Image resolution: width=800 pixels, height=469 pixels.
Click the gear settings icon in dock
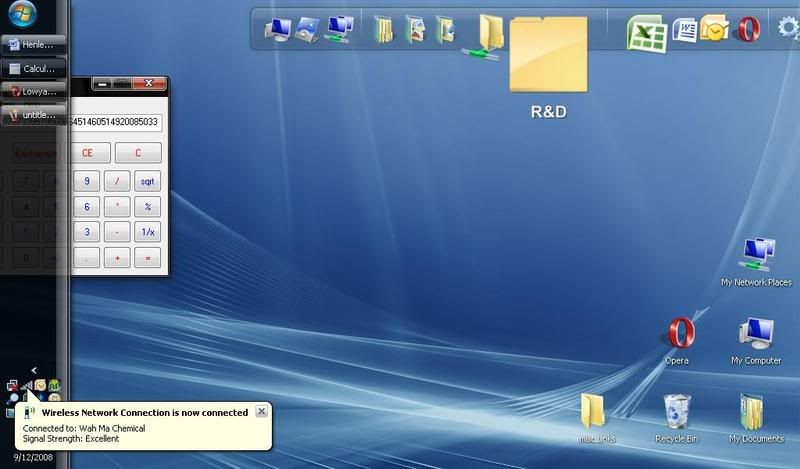pos(783,29)
